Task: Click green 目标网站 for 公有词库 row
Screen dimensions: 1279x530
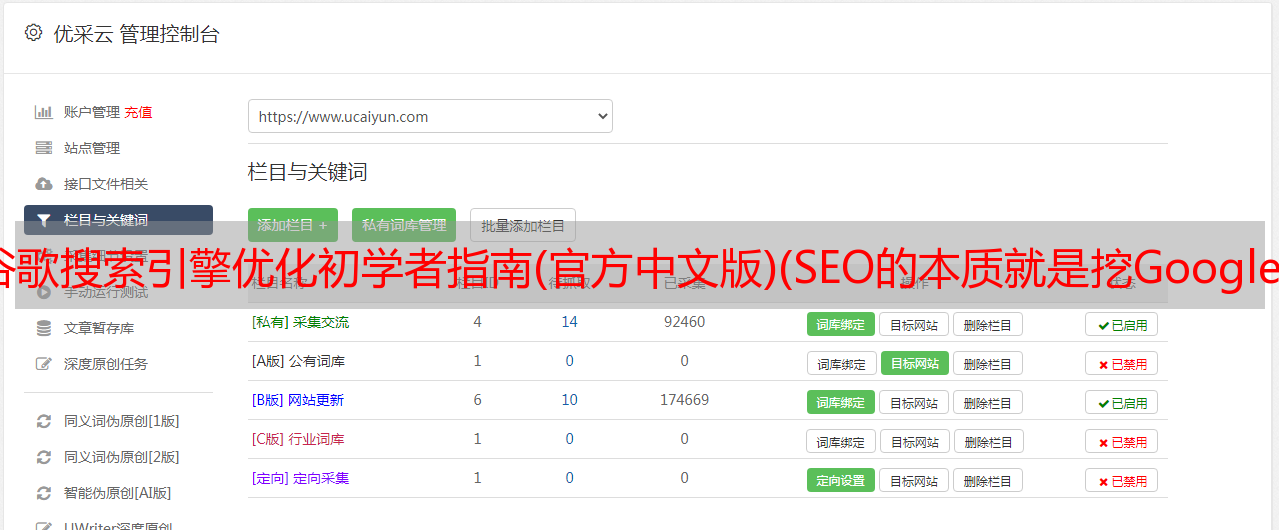Action: click(x=914, y=363)
